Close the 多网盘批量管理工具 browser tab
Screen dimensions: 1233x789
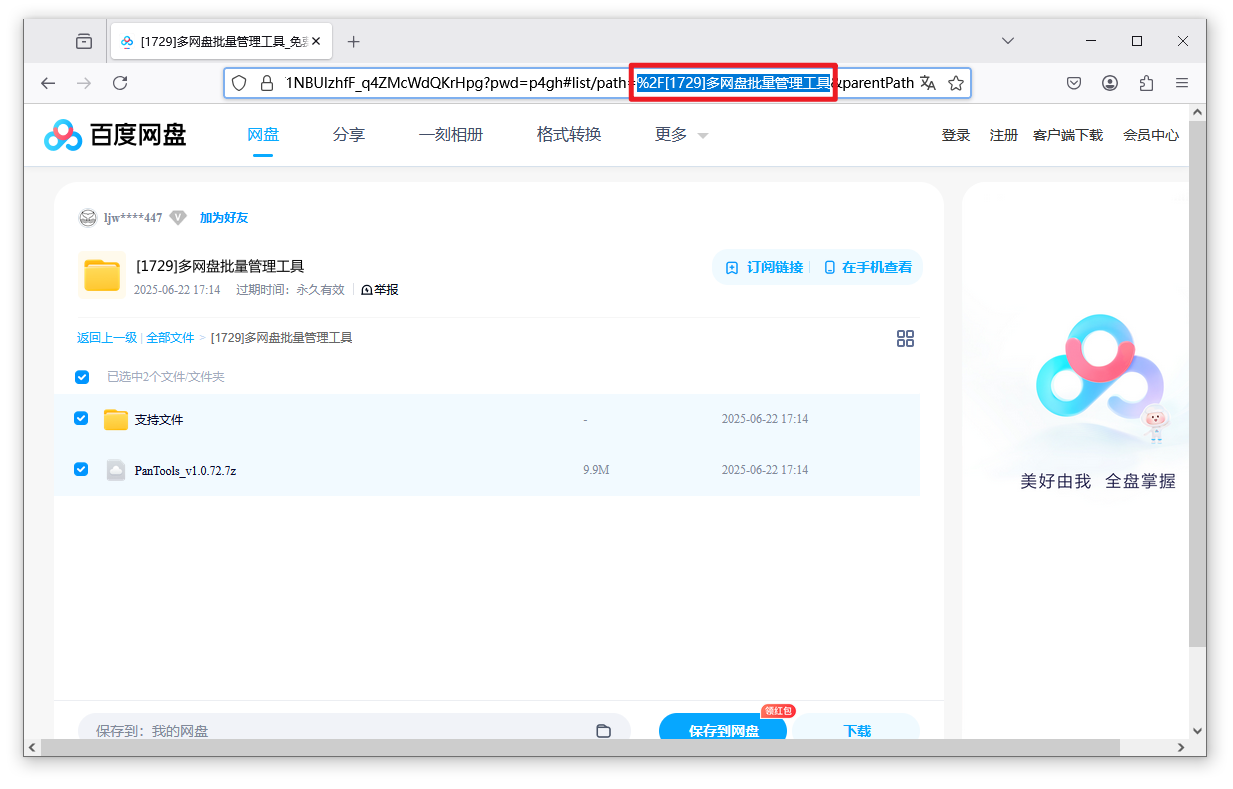coord(317,41)
